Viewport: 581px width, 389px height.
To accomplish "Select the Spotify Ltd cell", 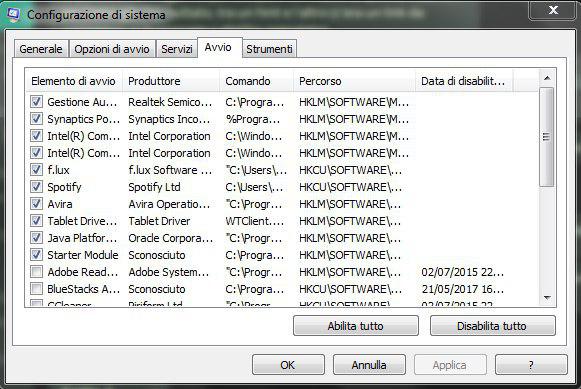I will pos(155,187).
